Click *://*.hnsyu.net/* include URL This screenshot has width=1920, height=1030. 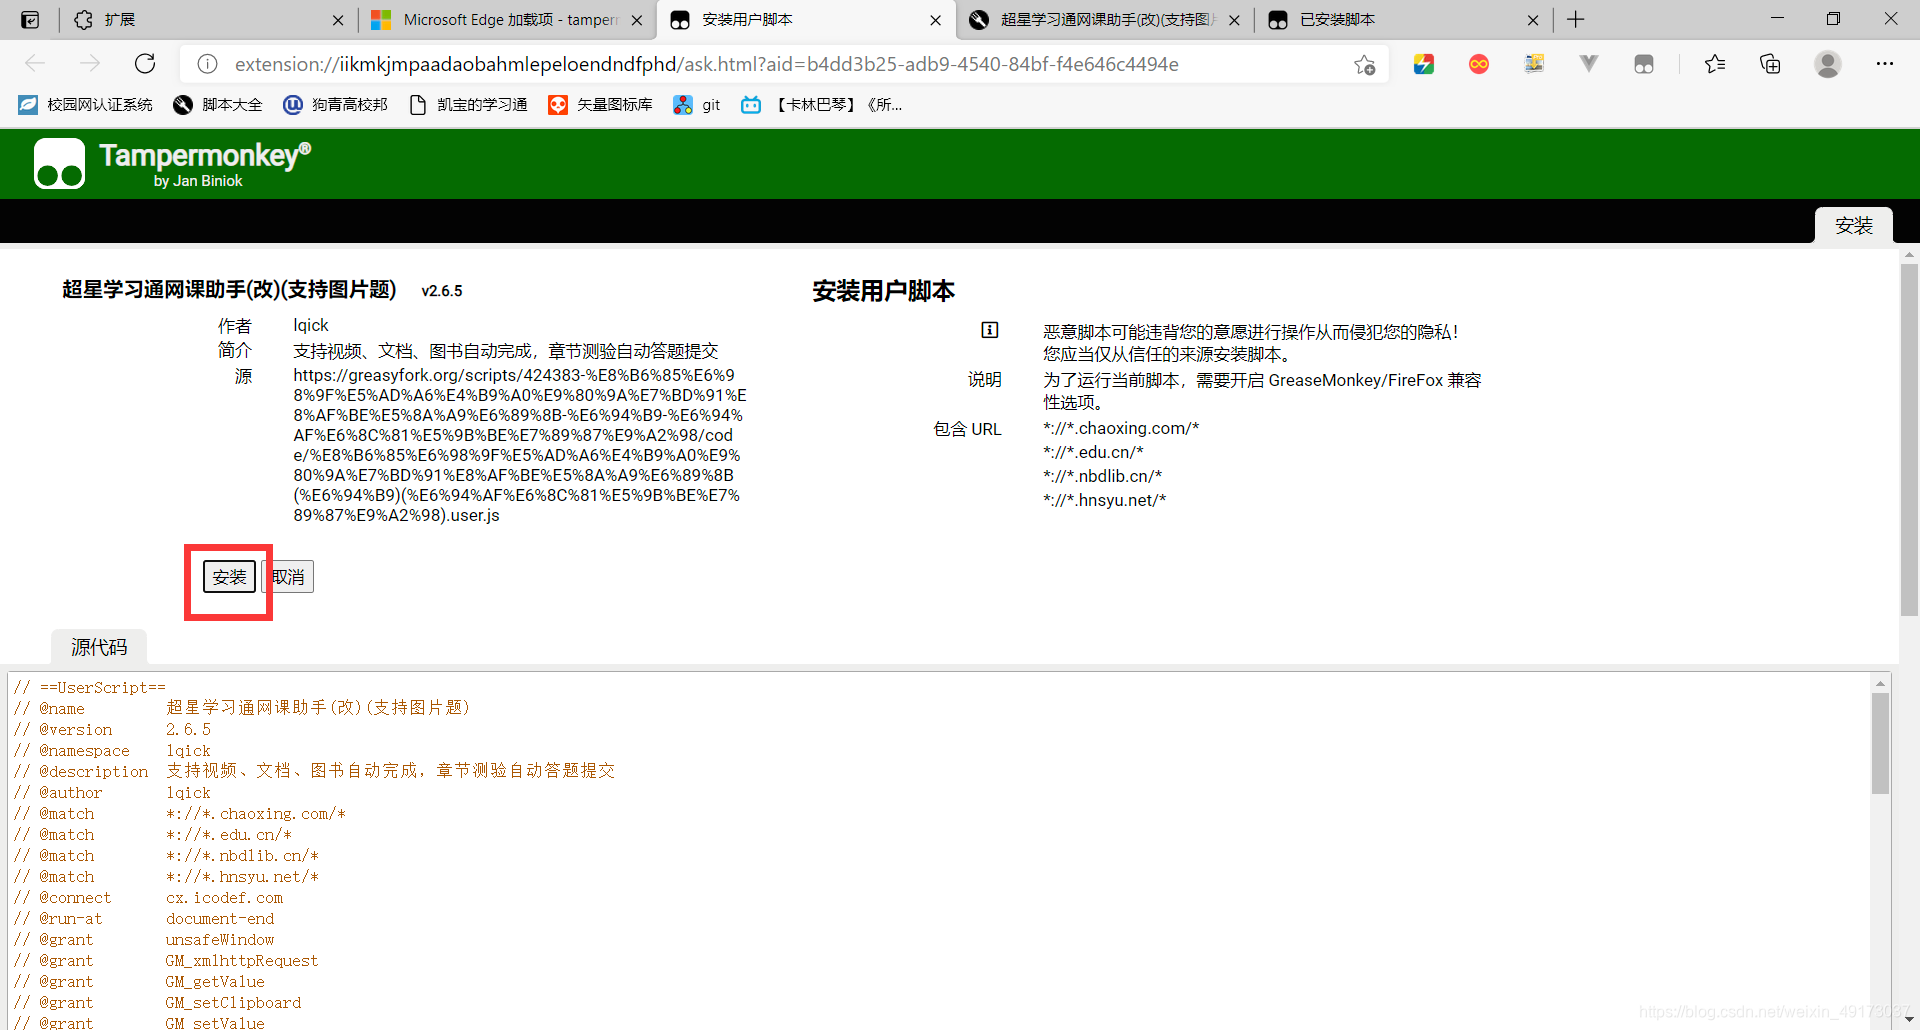1104,500
